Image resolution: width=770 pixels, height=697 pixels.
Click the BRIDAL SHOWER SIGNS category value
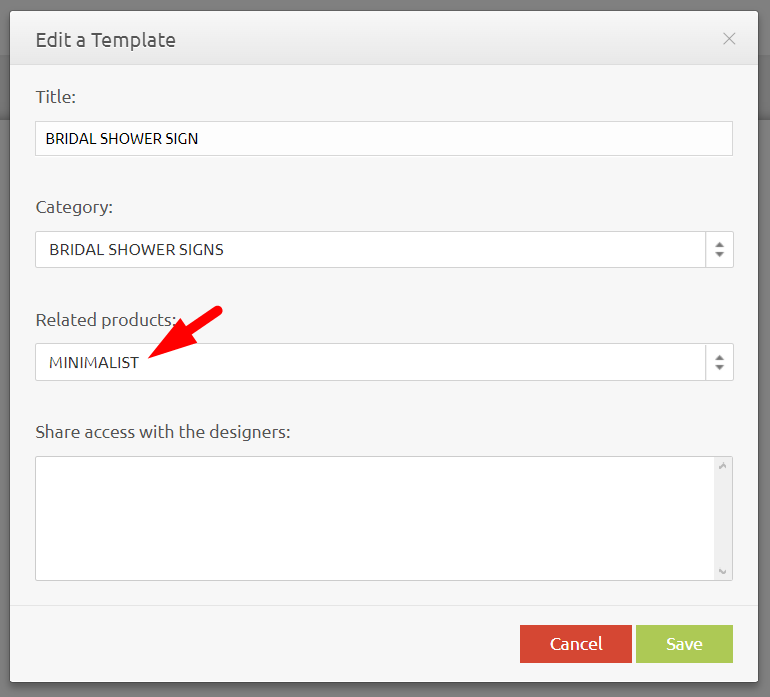pyautogui.click(x=136, y=250)
